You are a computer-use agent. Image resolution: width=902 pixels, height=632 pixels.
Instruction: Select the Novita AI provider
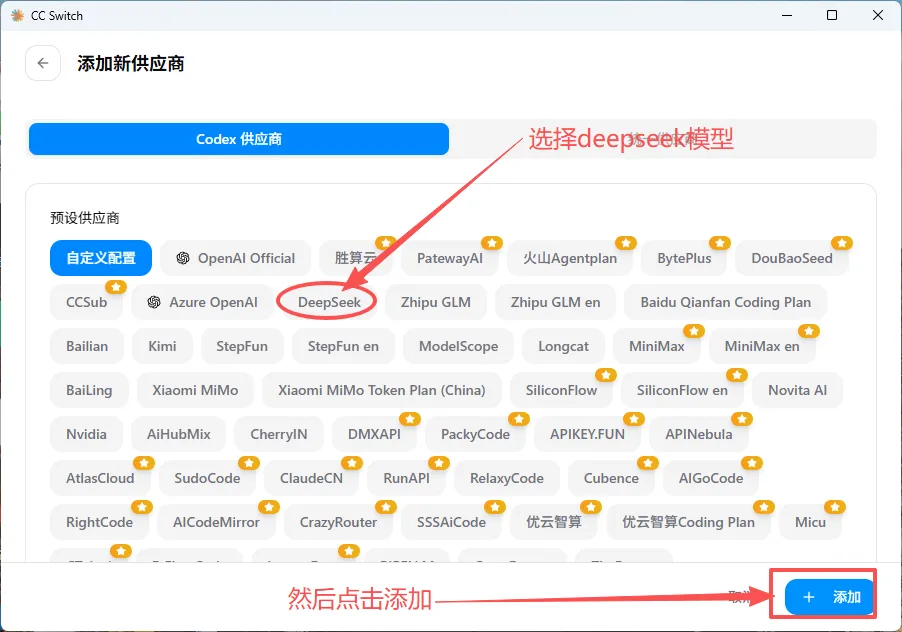pos(797,390)
